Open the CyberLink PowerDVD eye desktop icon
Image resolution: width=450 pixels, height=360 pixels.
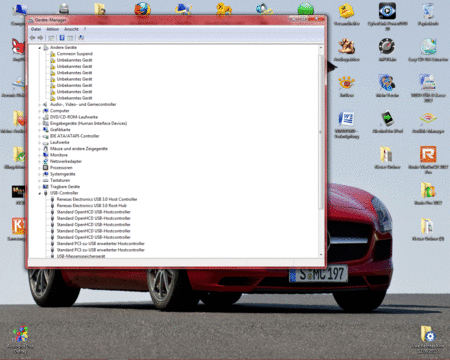tap(387, 11)
